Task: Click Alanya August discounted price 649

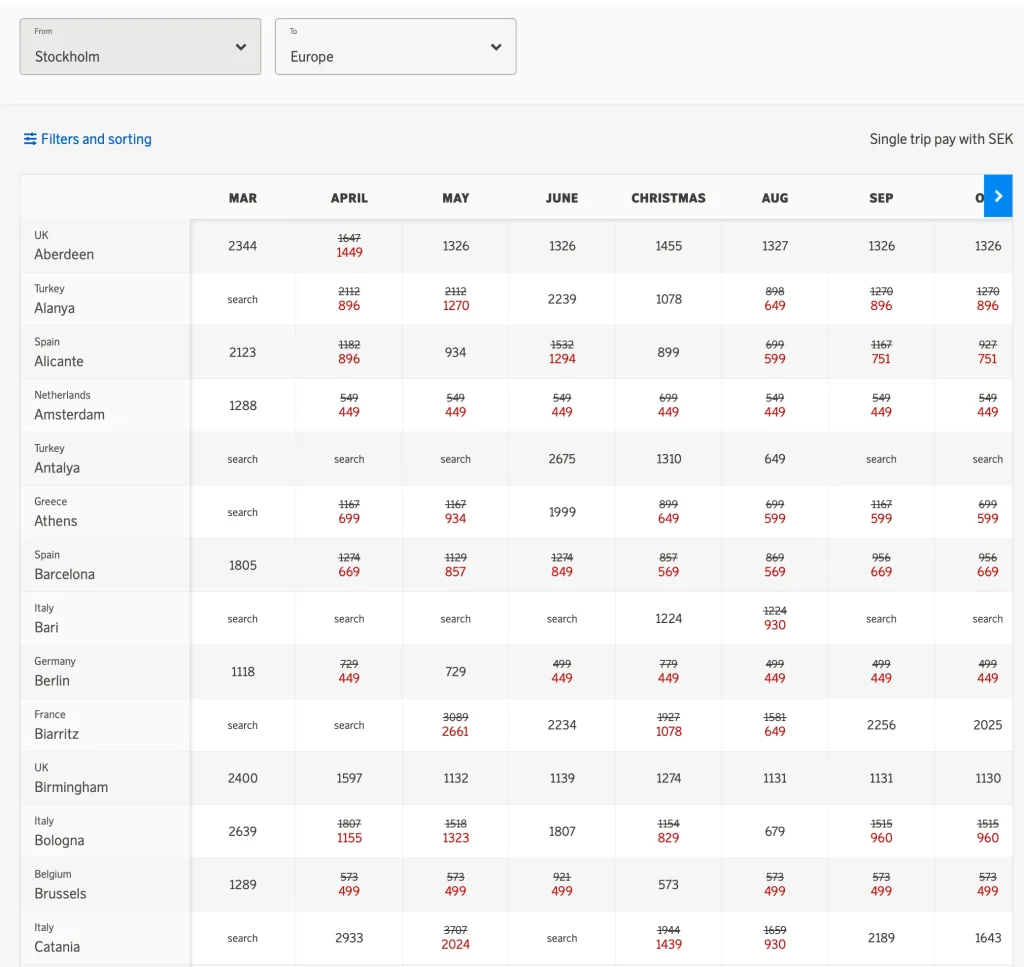Action: tap(775, 306)
